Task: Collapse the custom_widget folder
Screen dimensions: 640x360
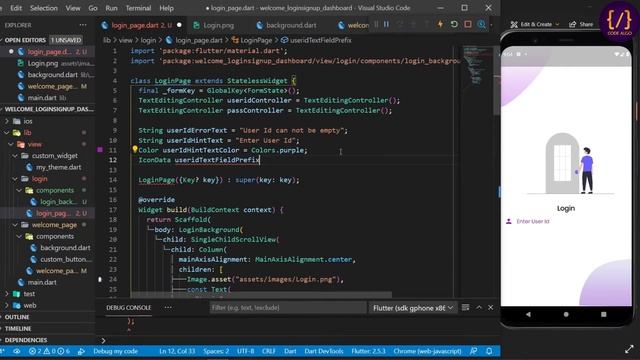Action: 15,156
